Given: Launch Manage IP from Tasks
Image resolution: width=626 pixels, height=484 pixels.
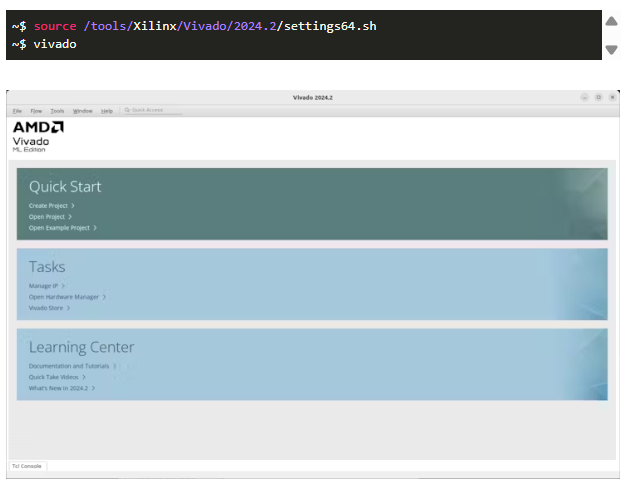Looking at the screenshot, I should coord(43,286).
